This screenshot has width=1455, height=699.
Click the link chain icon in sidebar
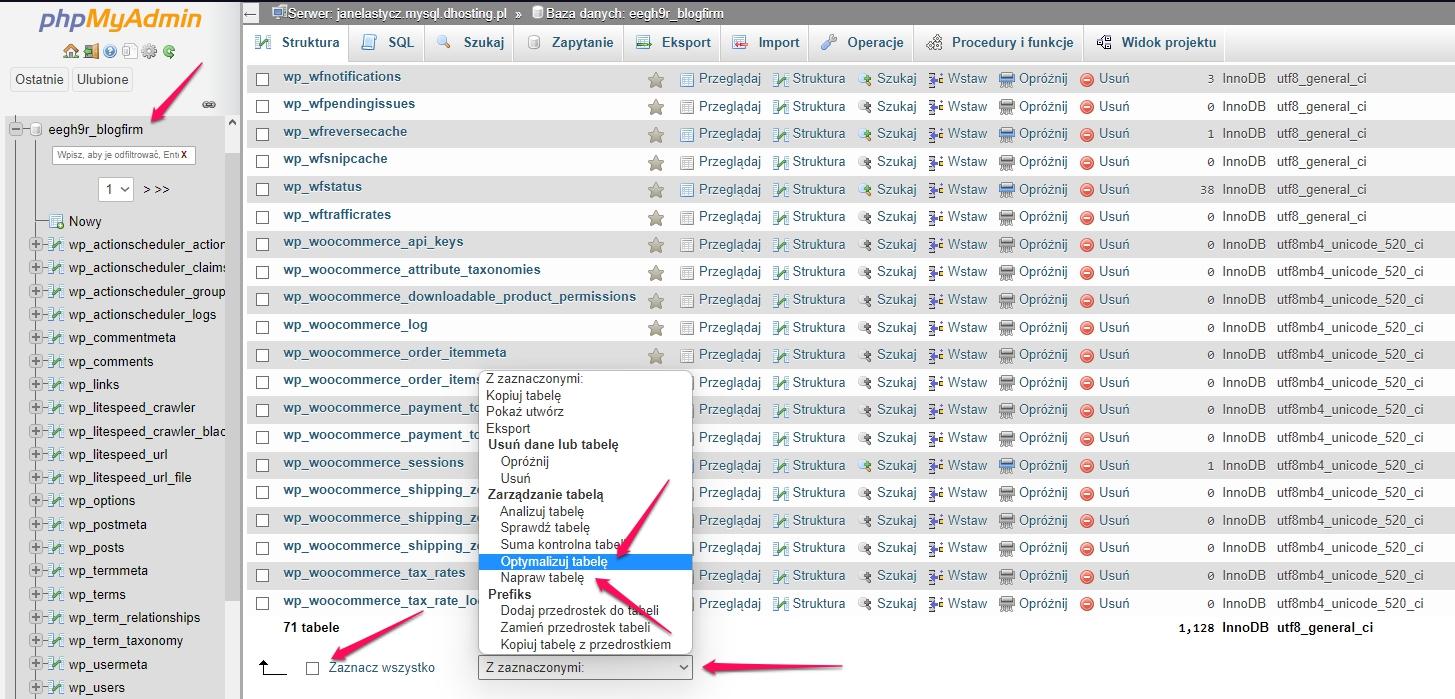[209, 104]
